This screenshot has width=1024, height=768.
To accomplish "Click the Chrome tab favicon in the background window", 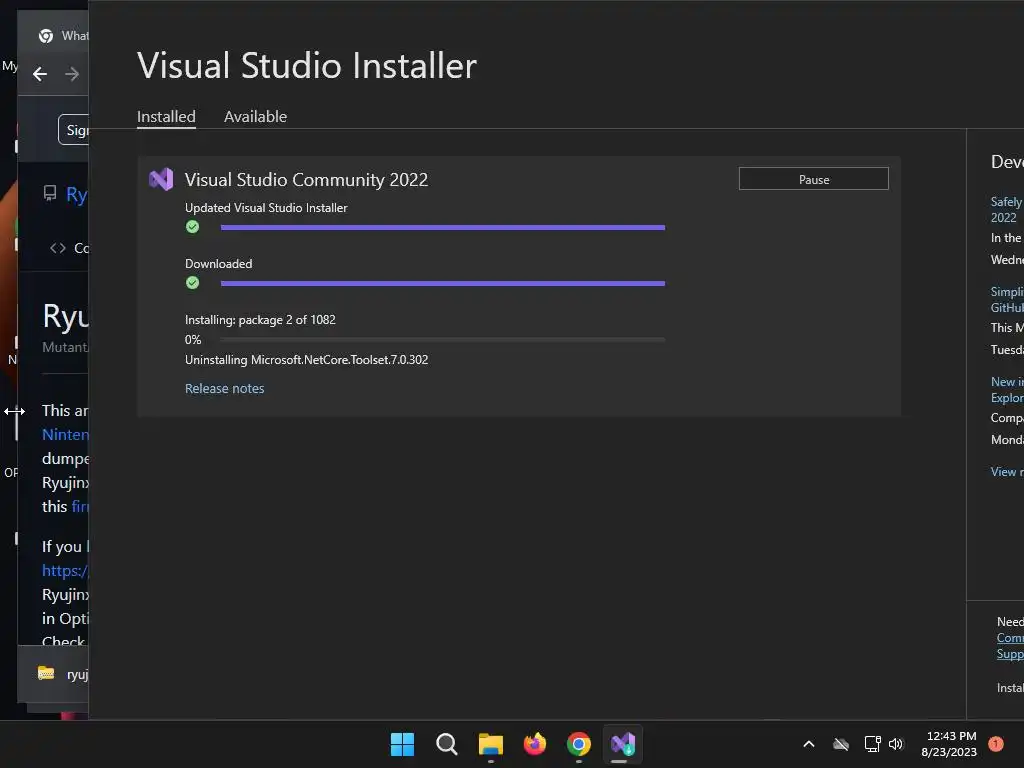I will point(46,36).
